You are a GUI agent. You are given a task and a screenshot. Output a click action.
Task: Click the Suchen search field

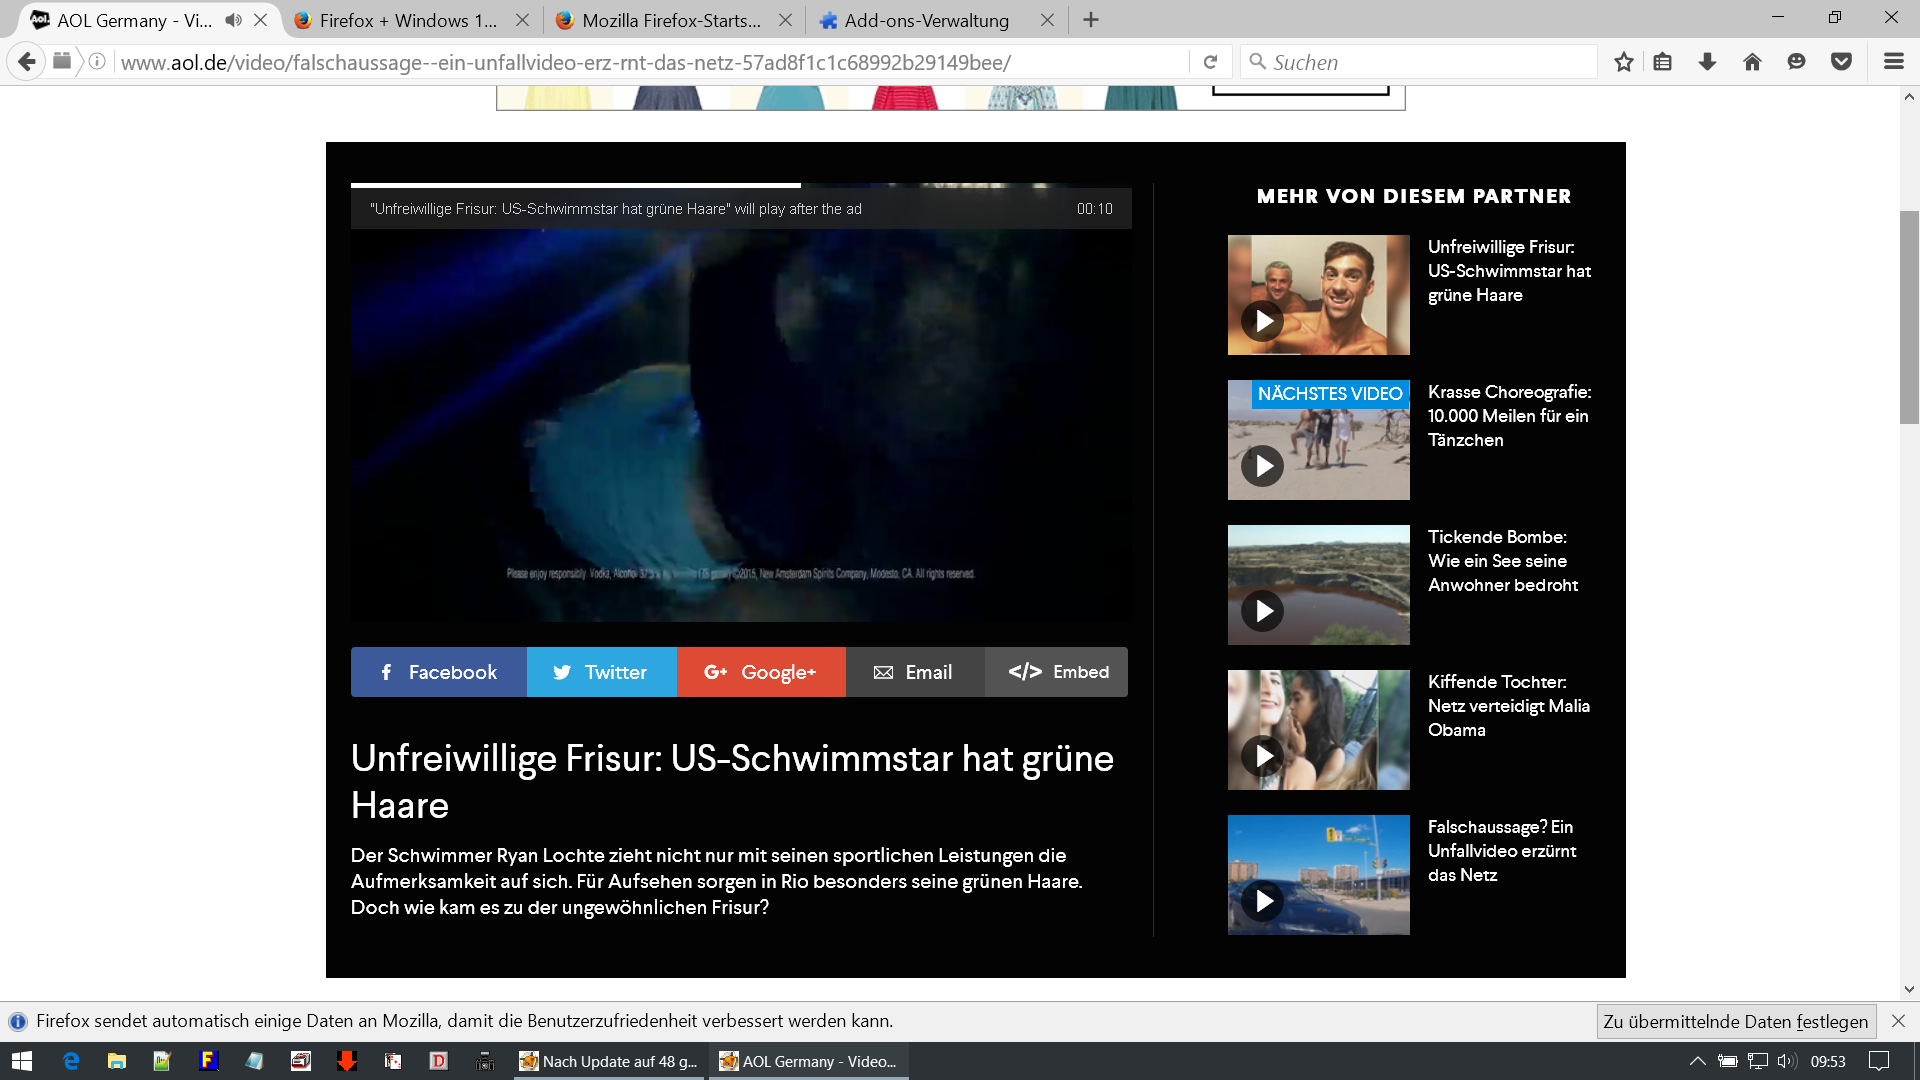click(1420, 62)
